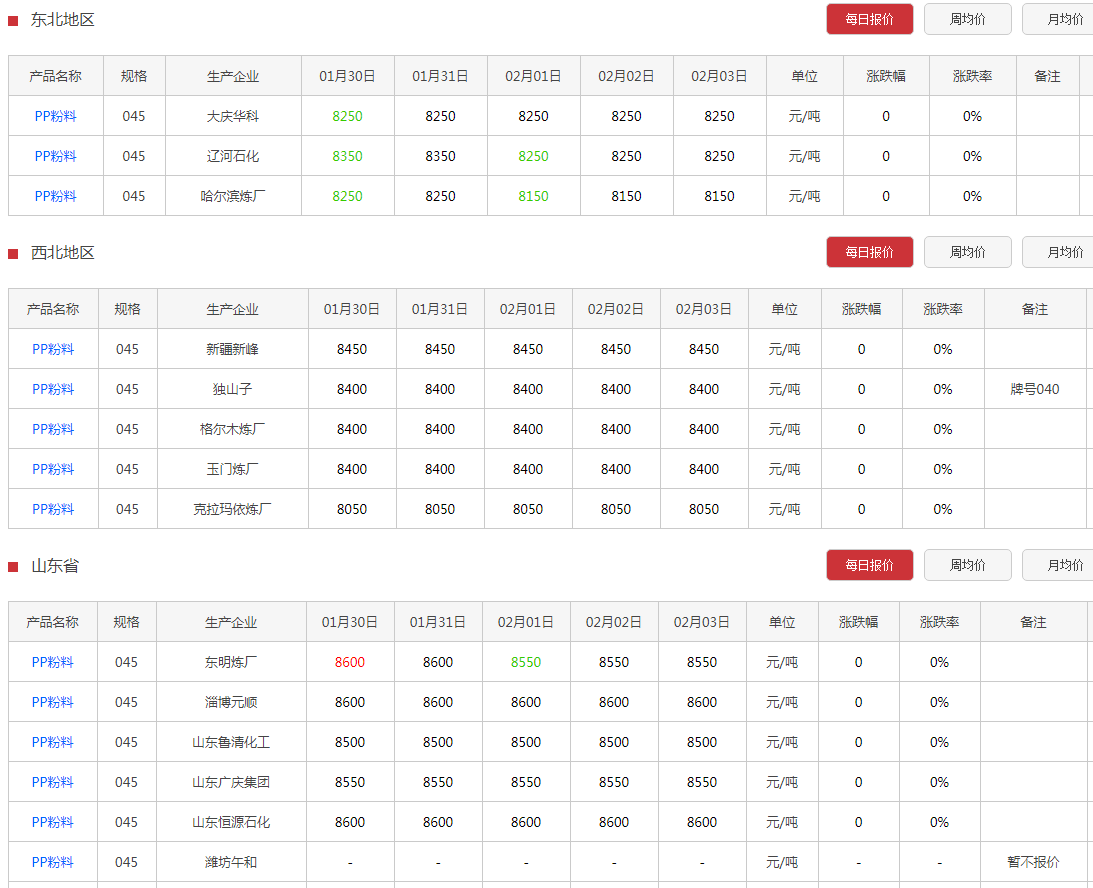The height and width of the screenshot is (888, 1093).
Task: Click green 8150 price for 哈尔滨炼厂 02月01日
Action: click(x=533, y=197)
